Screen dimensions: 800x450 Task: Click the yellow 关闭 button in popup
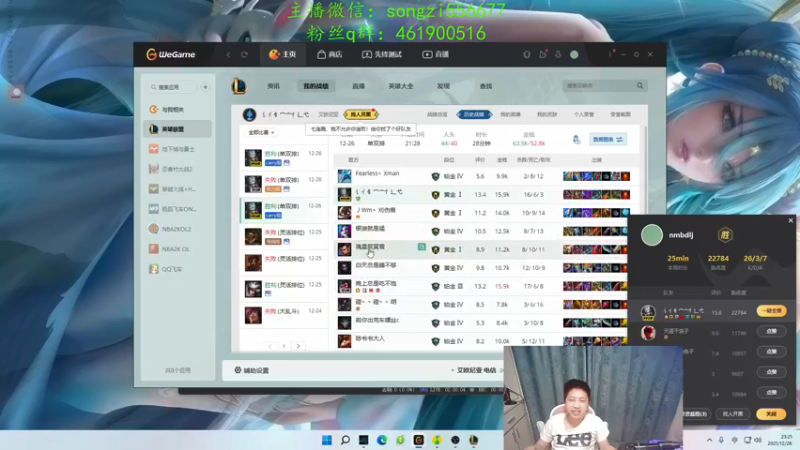tap(771, 414)
